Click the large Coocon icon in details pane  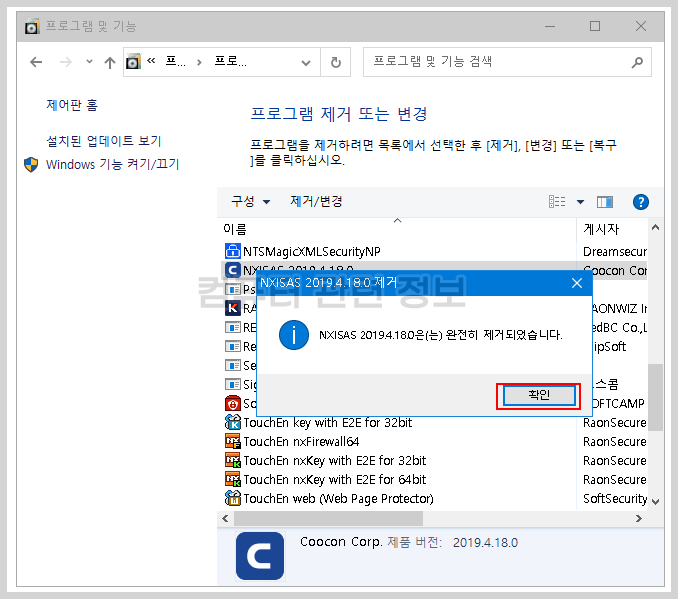[x=260, y=556]
